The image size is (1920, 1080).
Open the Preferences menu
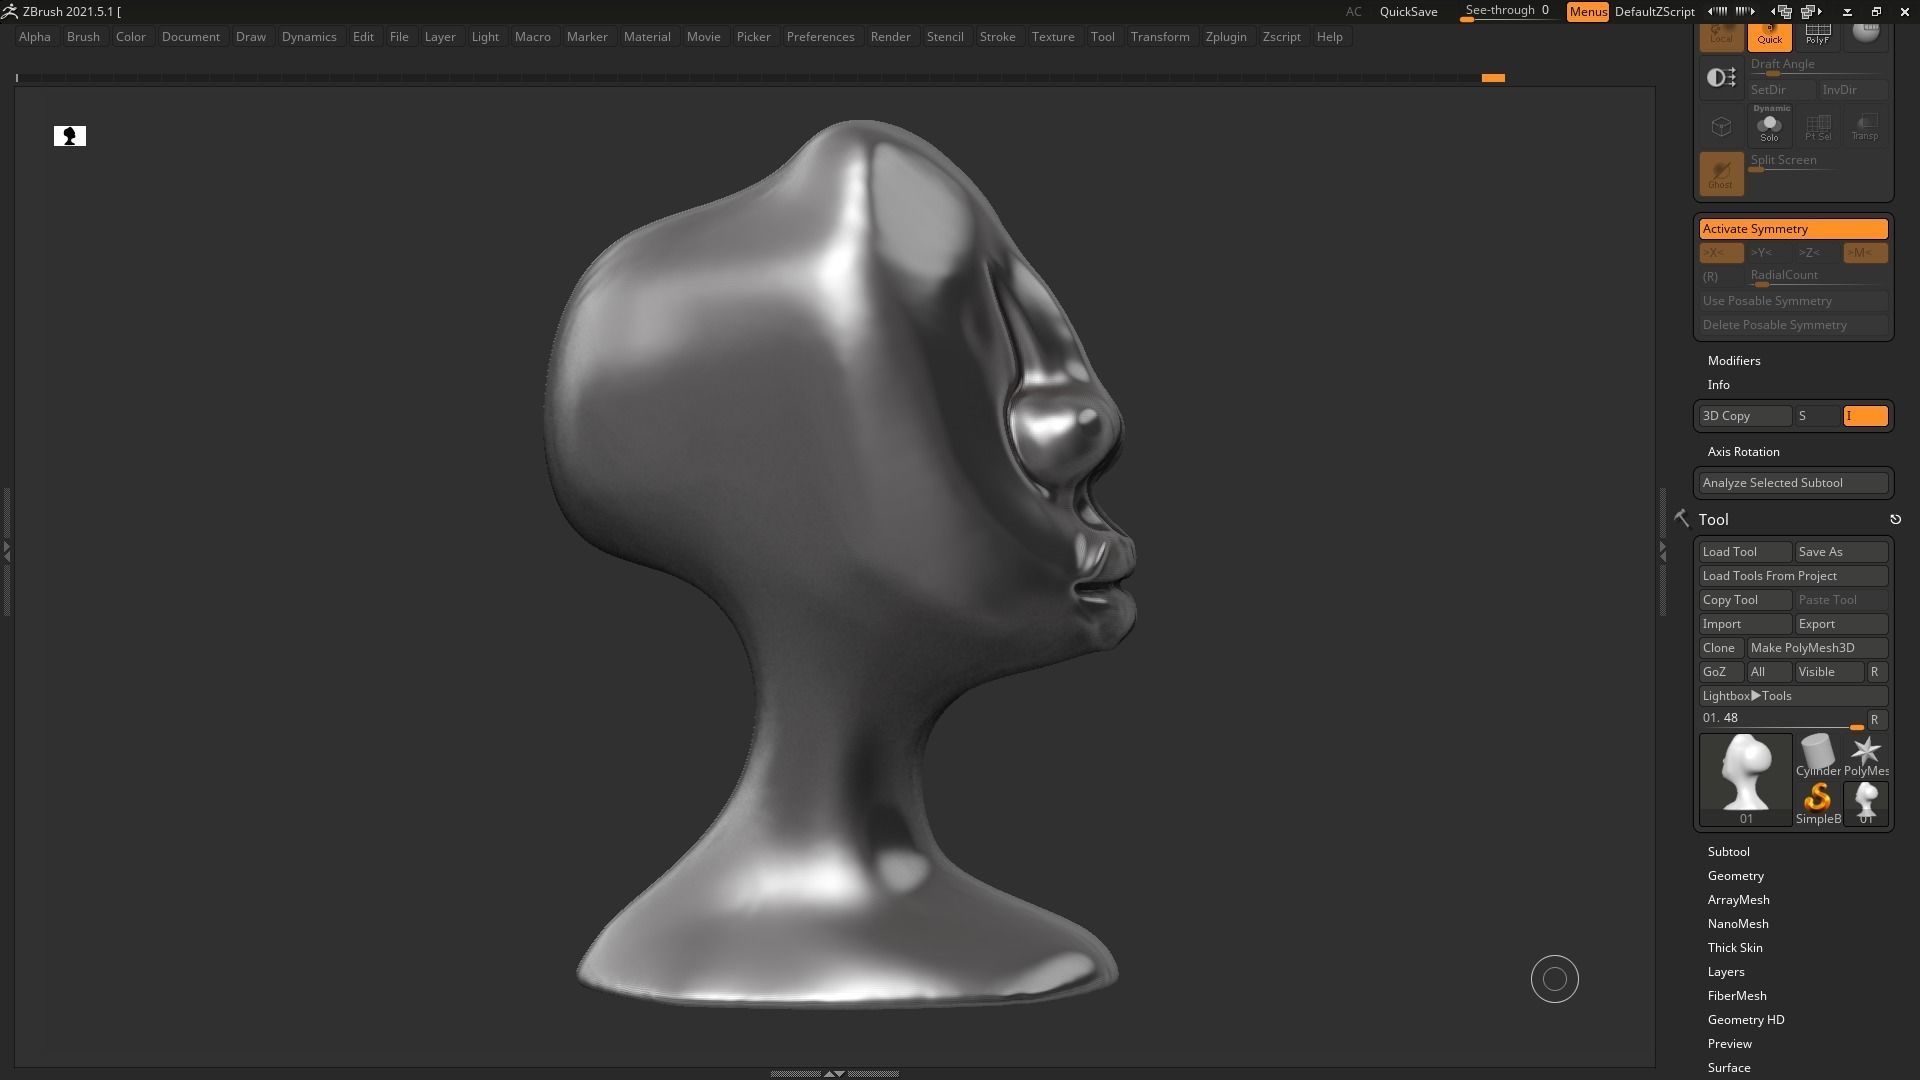click(820, 37)
